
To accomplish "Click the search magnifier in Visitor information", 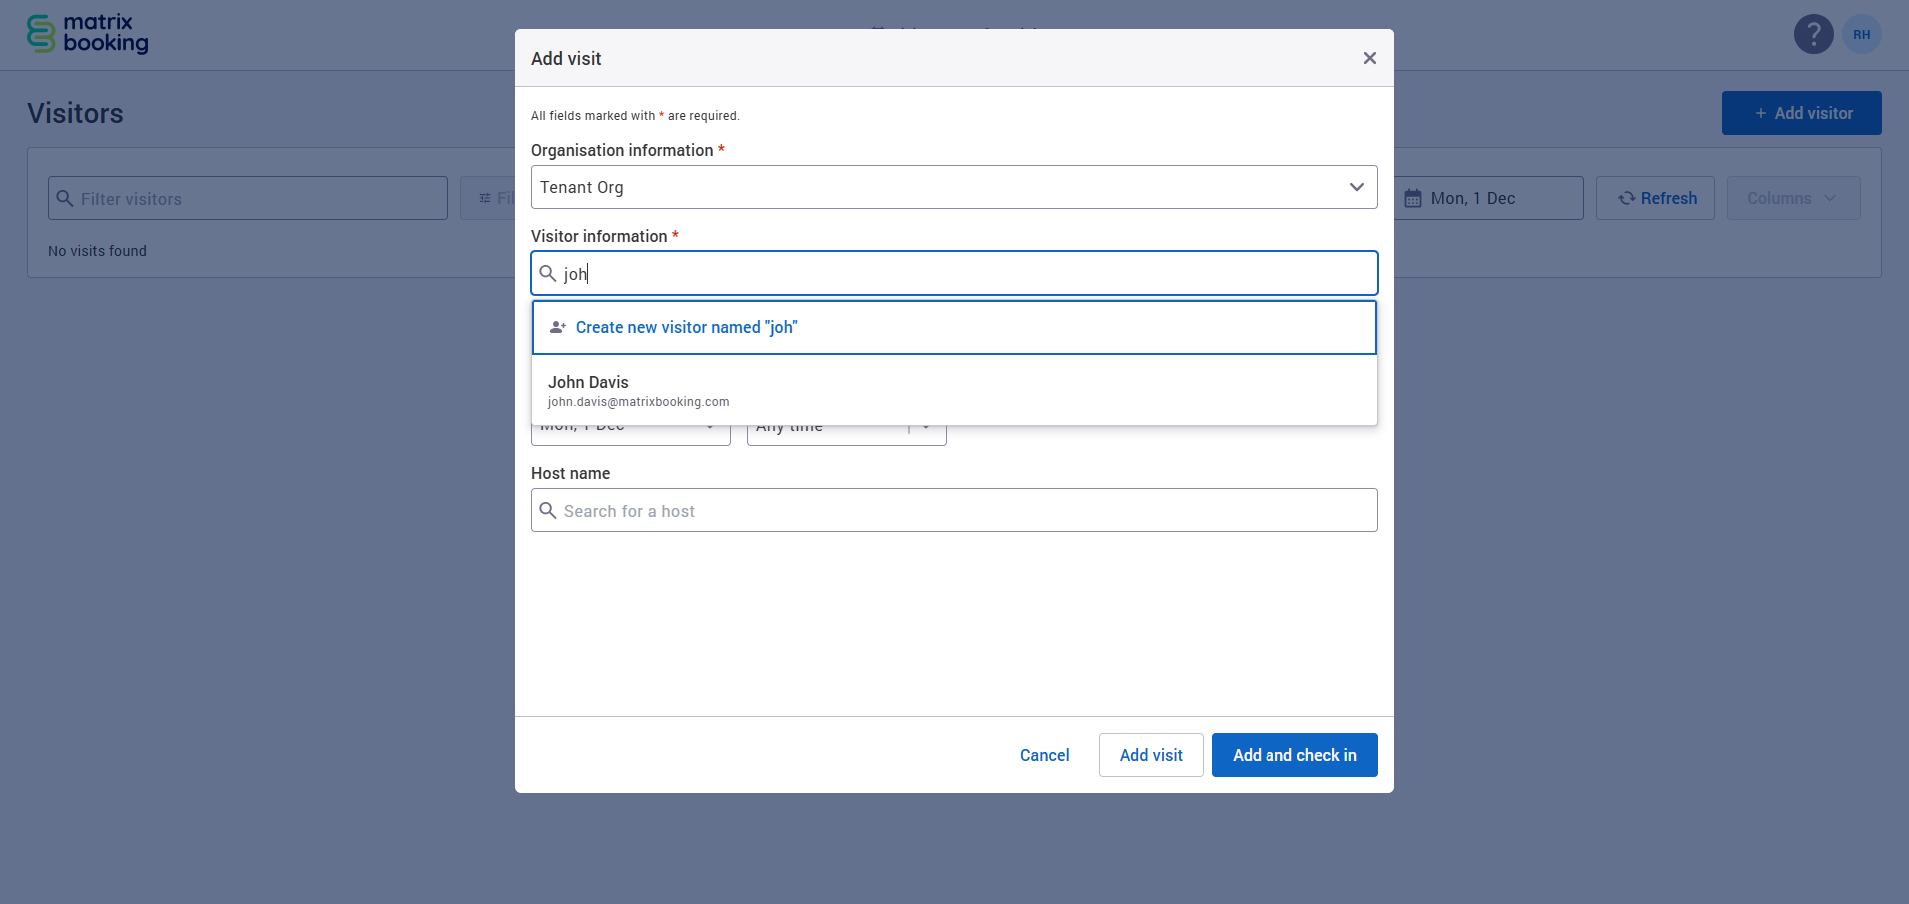I will coord(548,273).
